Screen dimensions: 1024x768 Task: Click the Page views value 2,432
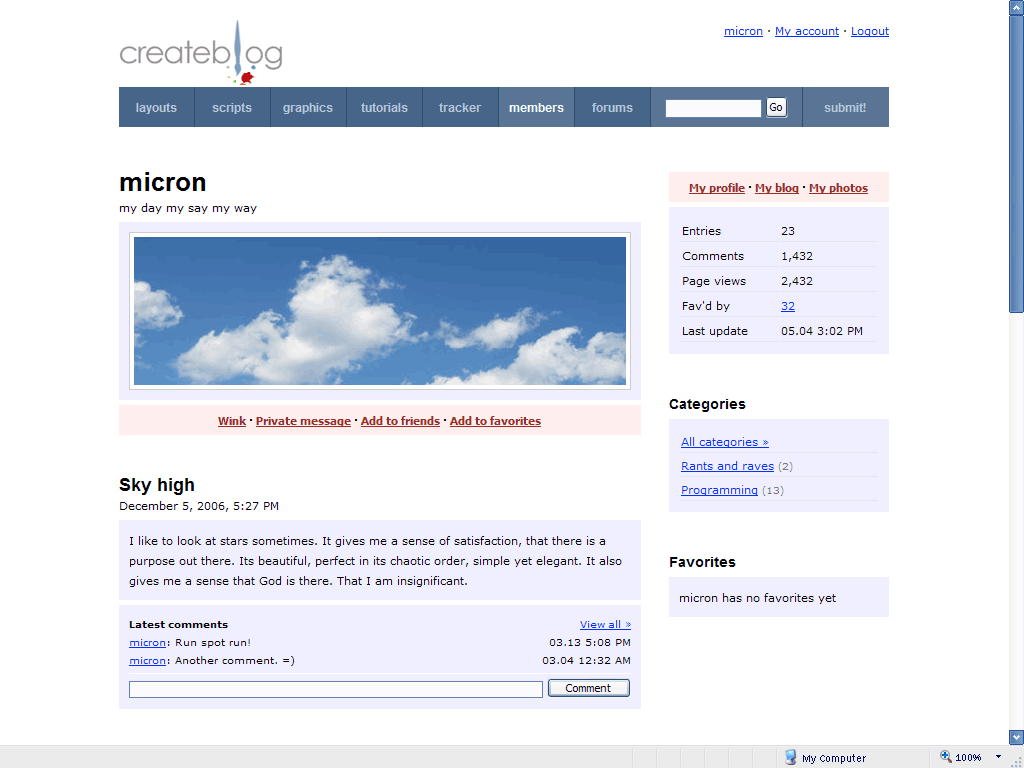(797, 281)
